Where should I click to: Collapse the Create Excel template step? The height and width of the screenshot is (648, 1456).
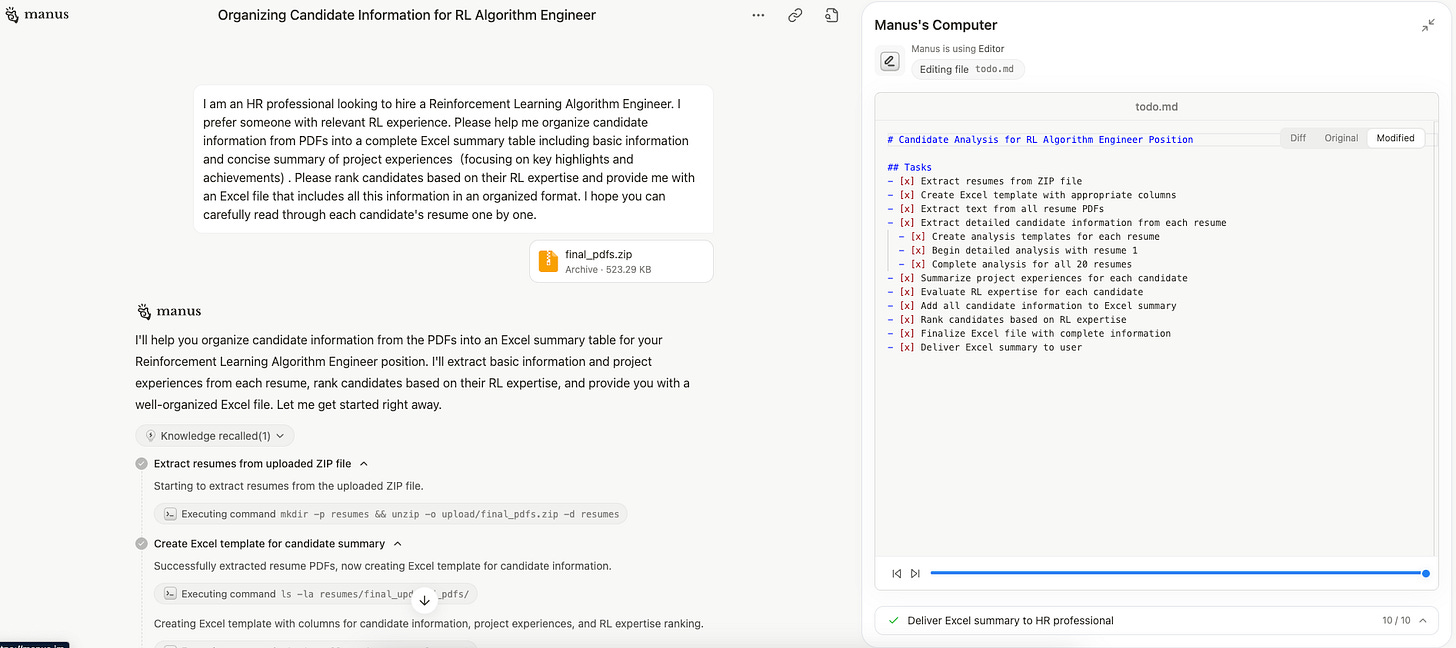397,544
